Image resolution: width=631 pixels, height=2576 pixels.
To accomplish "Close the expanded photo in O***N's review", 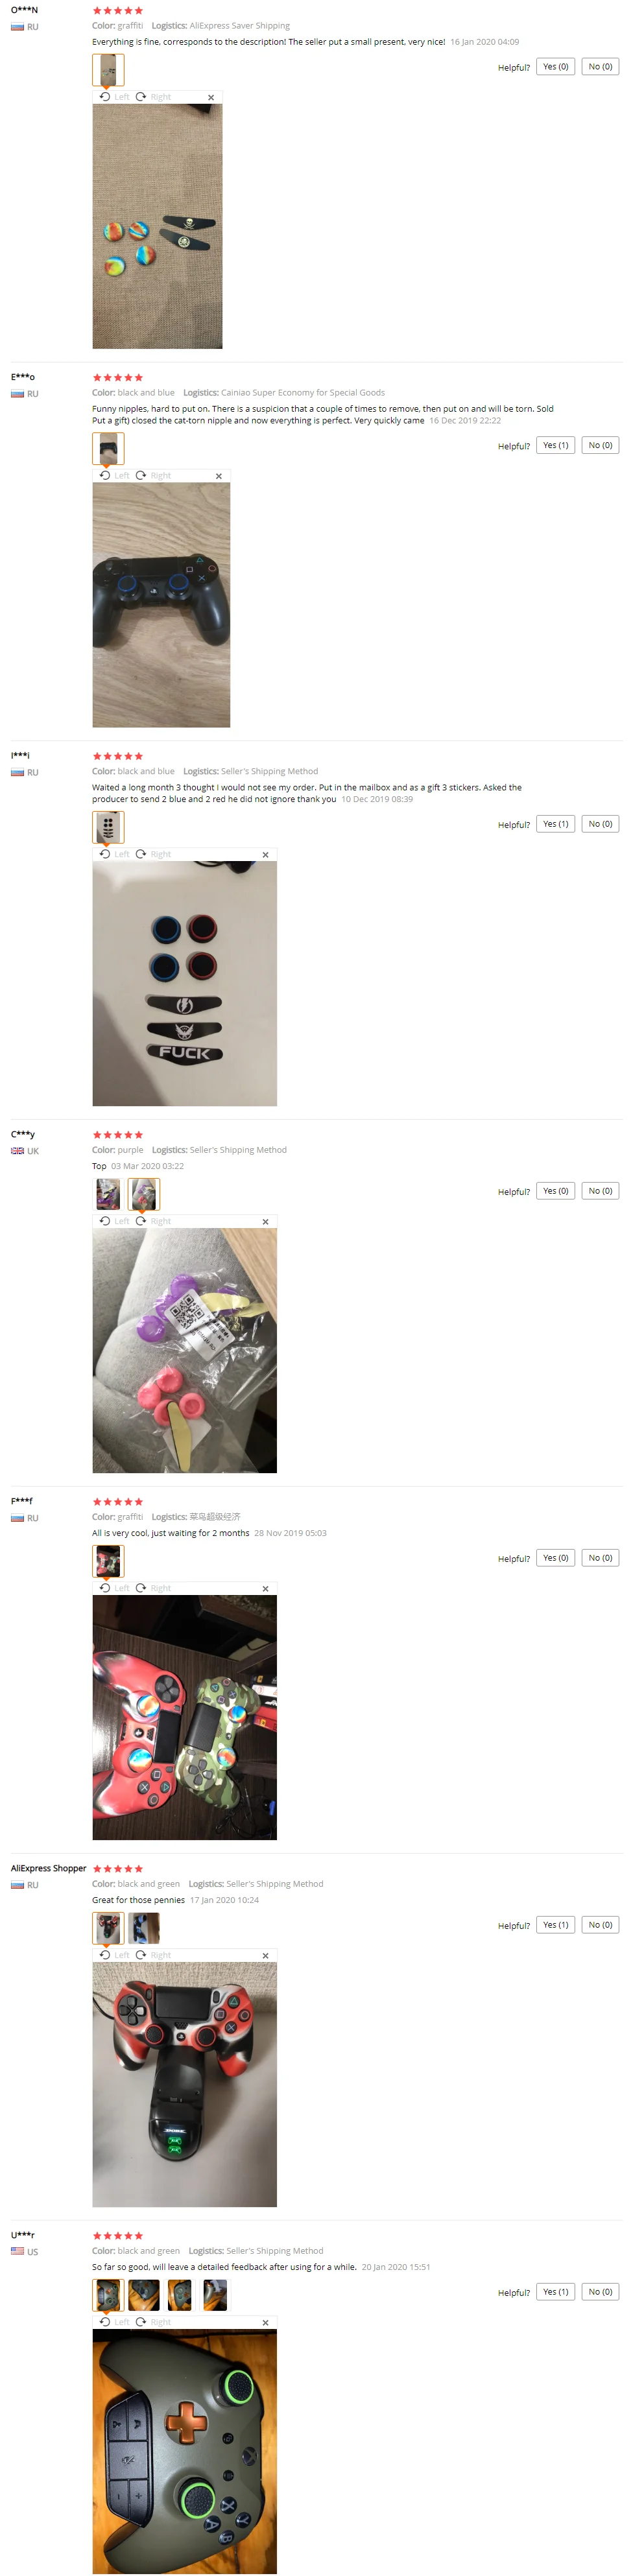I will 211,97.
